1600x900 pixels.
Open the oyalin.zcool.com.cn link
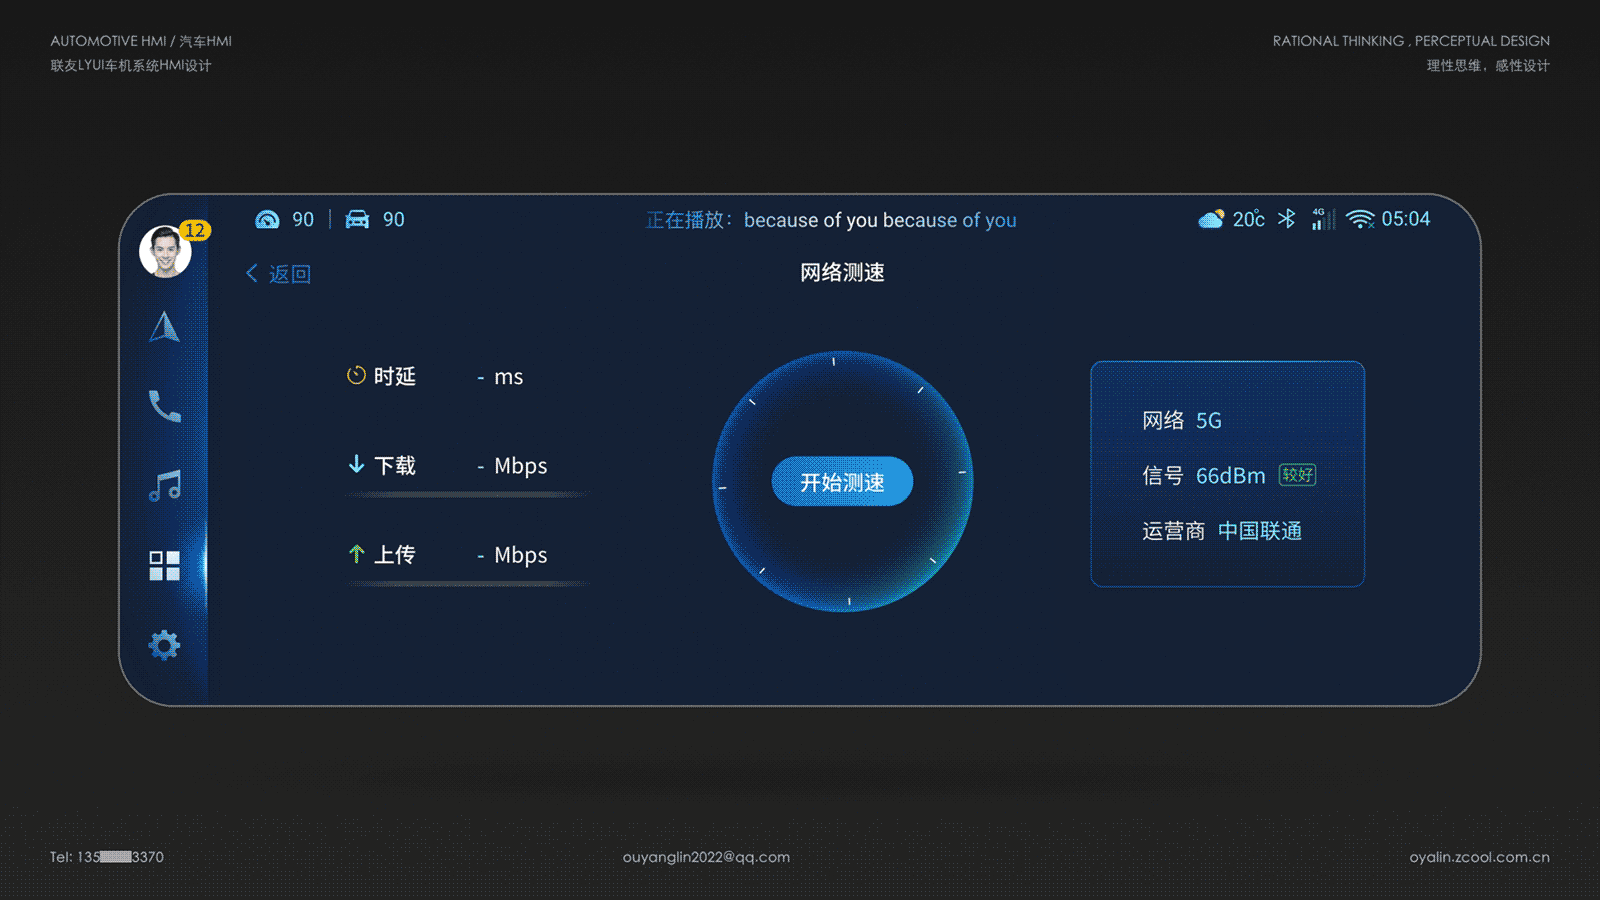click(1480, 857)
